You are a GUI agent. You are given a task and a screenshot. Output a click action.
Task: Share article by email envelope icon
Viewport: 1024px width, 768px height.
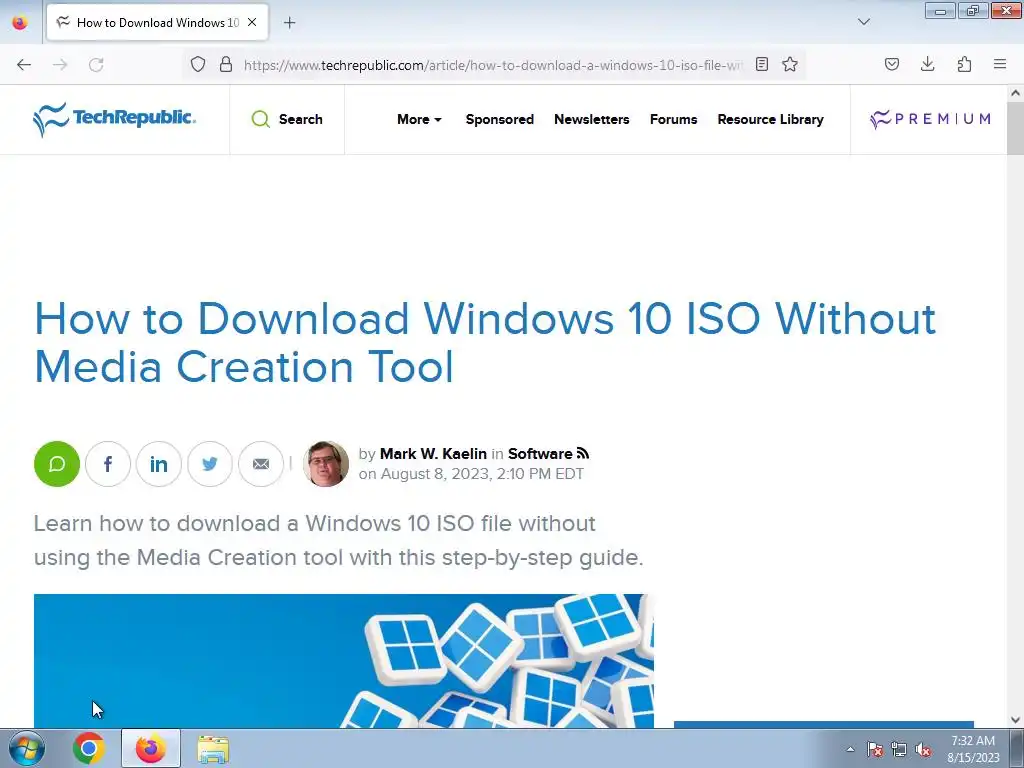[261, 464]
